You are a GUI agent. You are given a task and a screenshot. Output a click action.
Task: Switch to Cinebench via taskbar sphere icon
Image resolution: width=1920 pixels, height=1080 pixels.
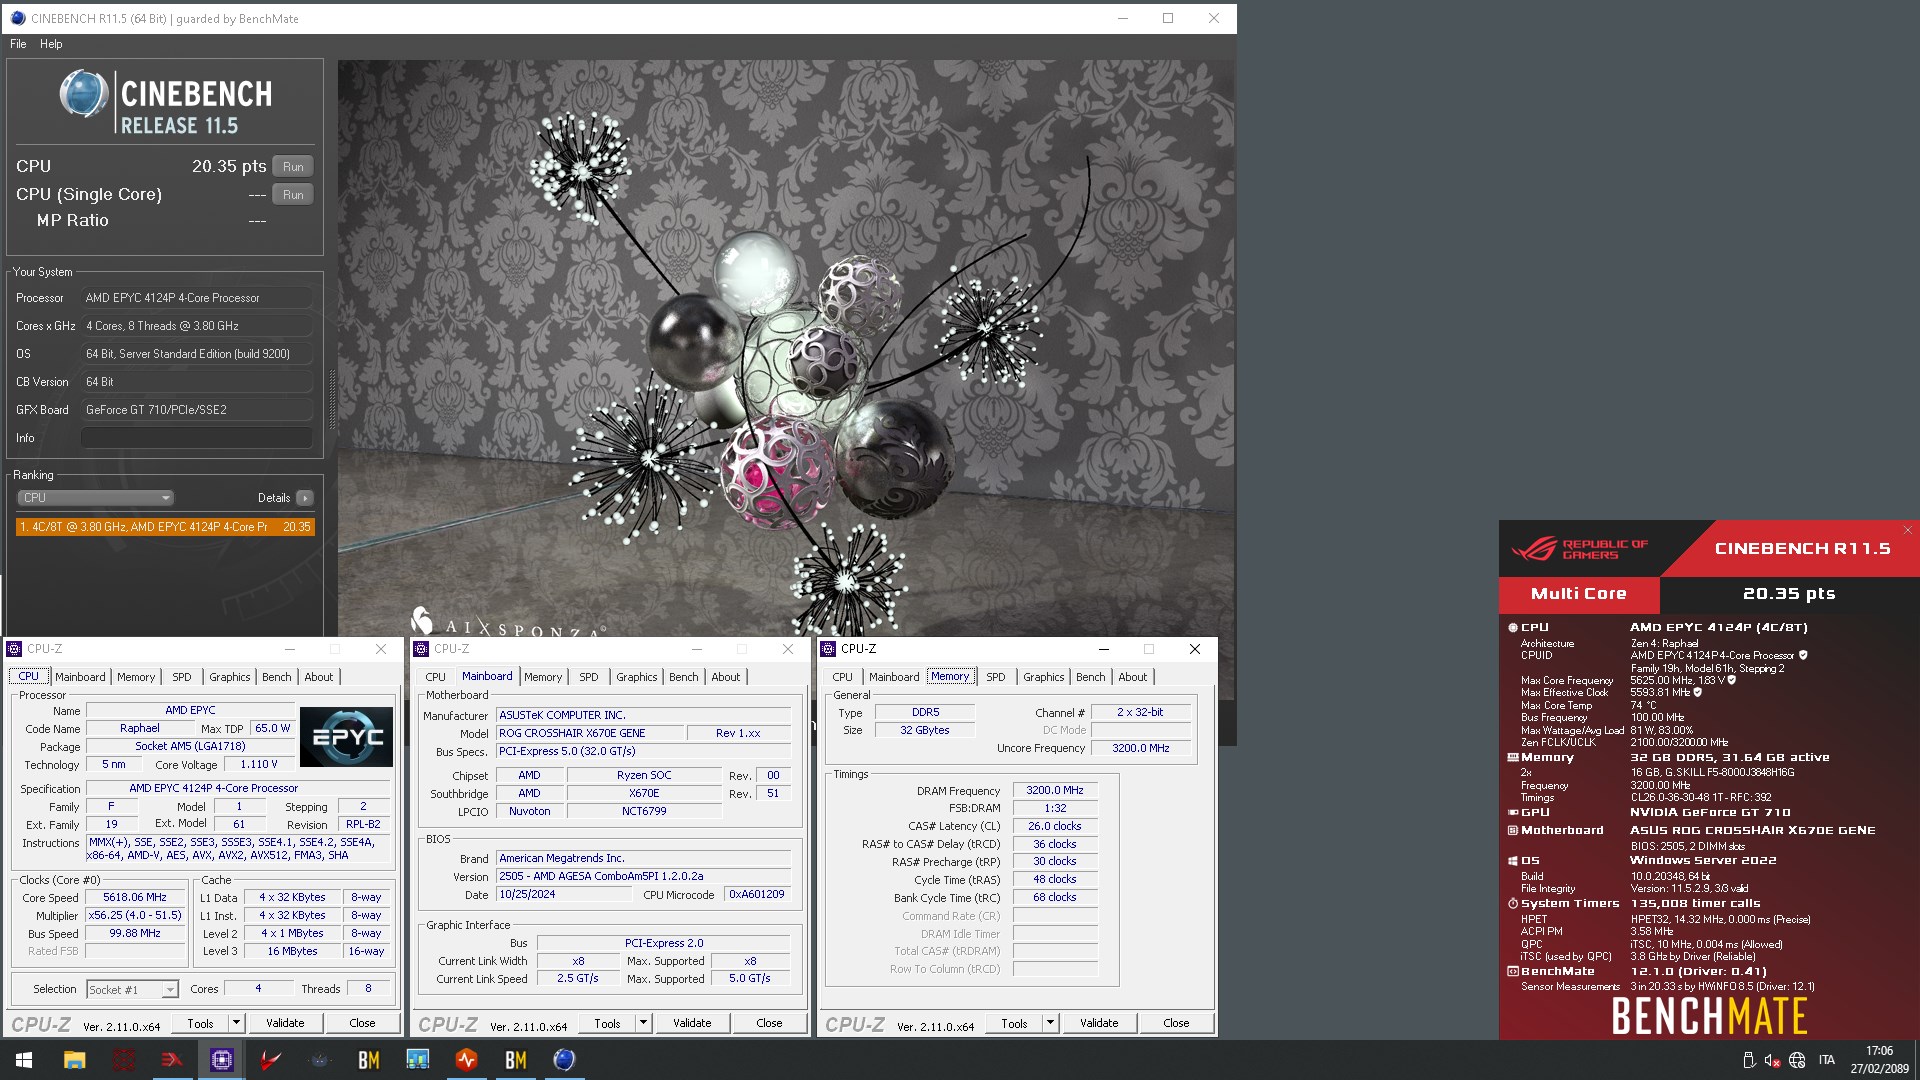click(x=564, y=1060)
